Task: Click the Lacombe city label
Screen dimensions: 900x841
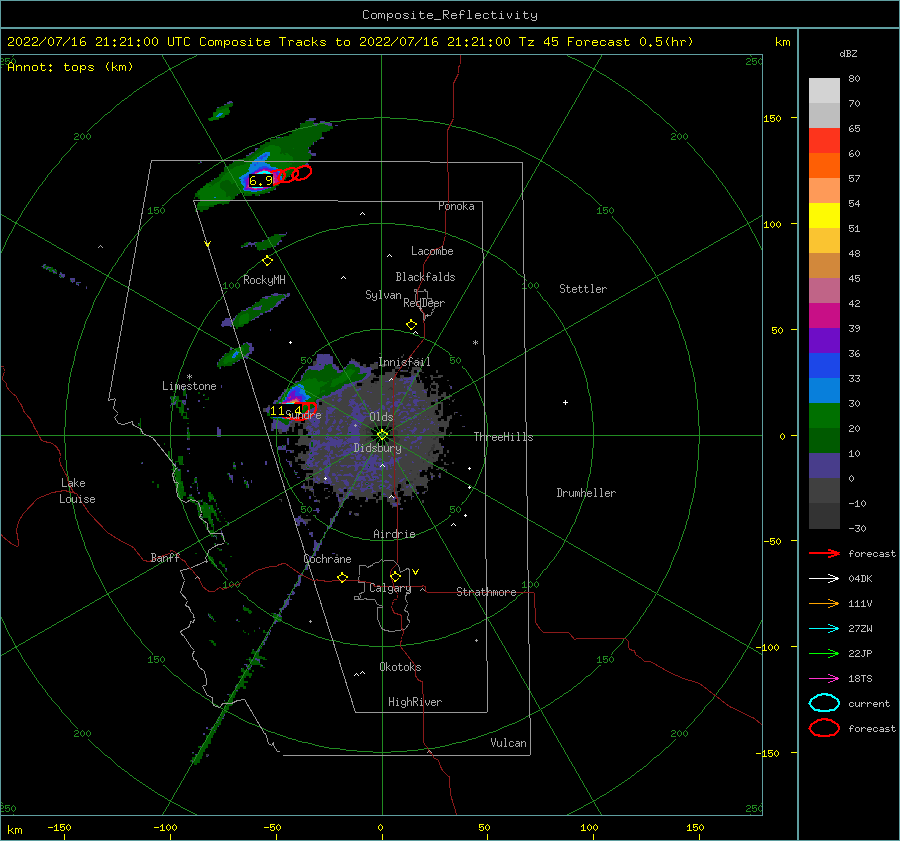Action: point(432,251)
